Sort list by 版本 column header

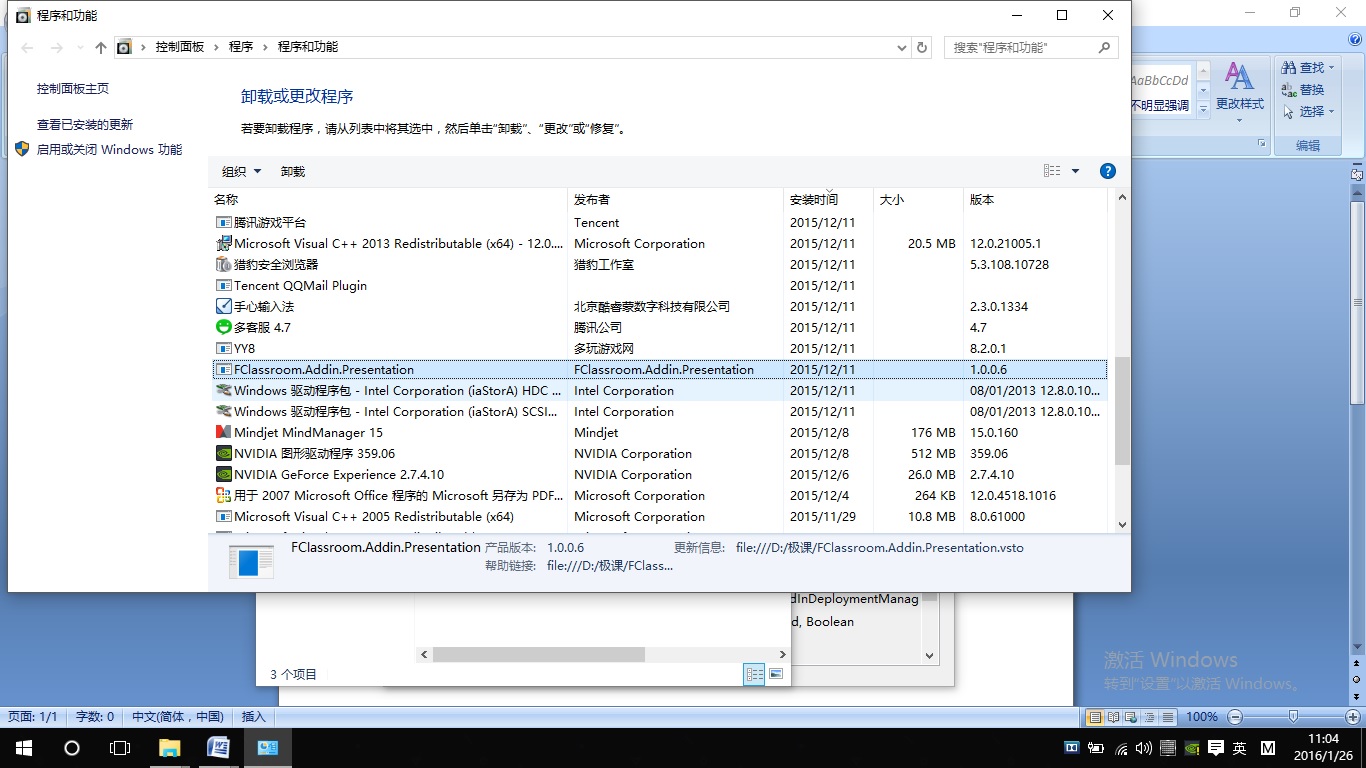coord(1036,200)
